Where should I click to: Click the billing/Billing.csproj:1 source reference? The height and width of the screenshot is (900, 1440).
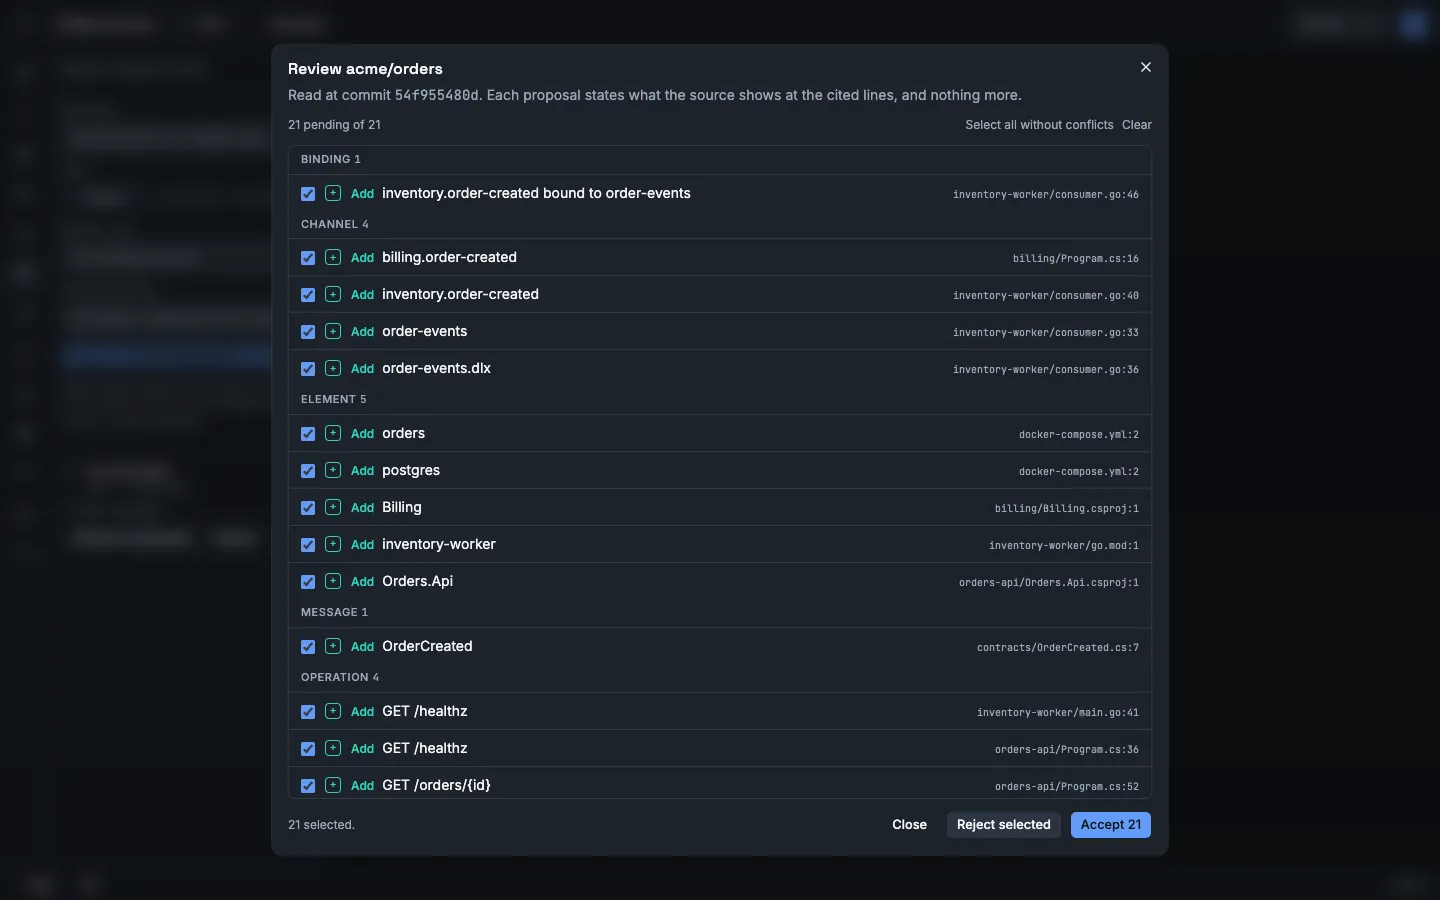click(x=1067, y=509)
